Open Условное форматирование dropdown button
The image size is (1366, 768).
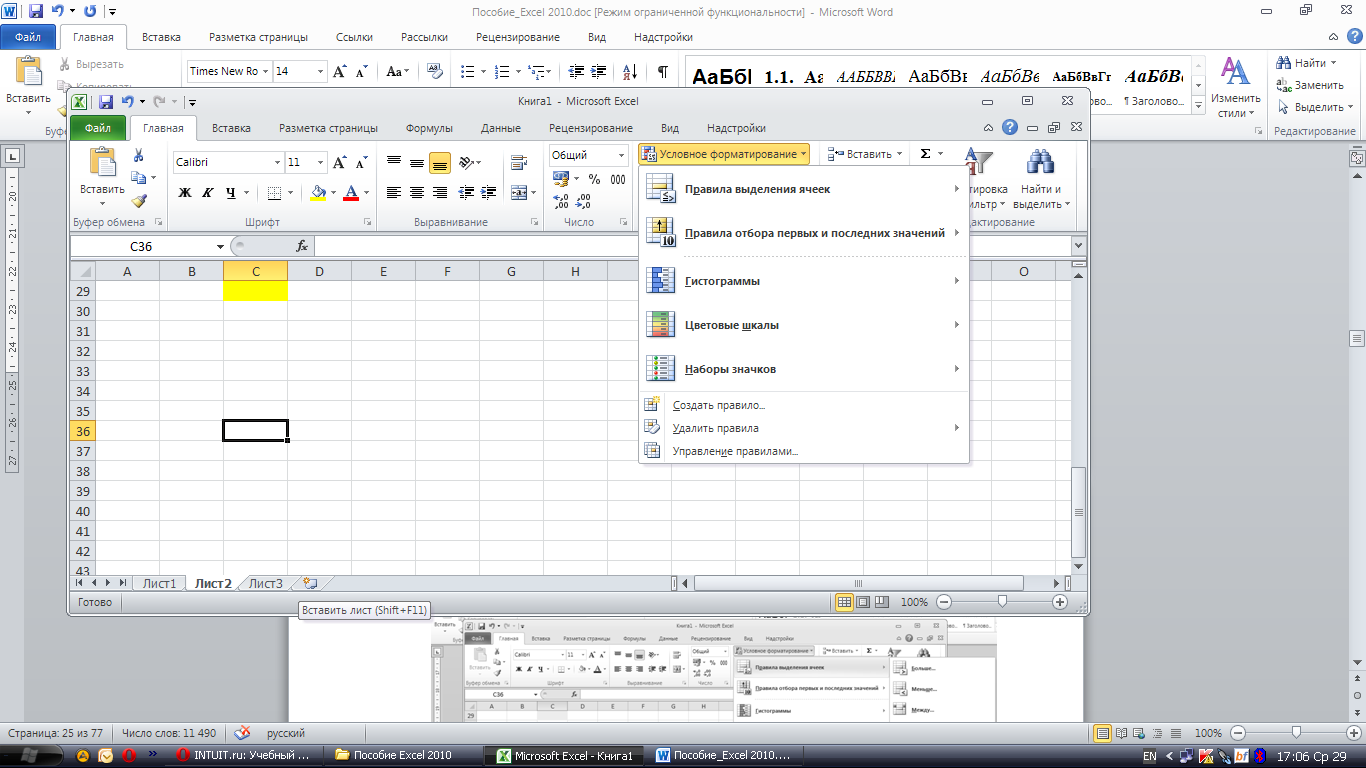pyautogui.click(x=724, y=154)
